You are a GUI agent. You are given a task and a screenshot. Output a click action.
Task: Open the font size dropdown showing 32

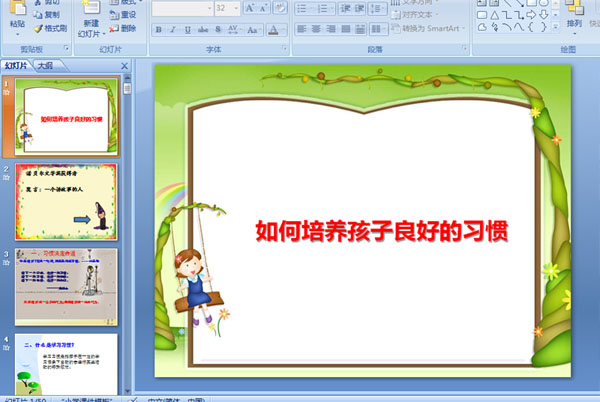click(227, 8)
